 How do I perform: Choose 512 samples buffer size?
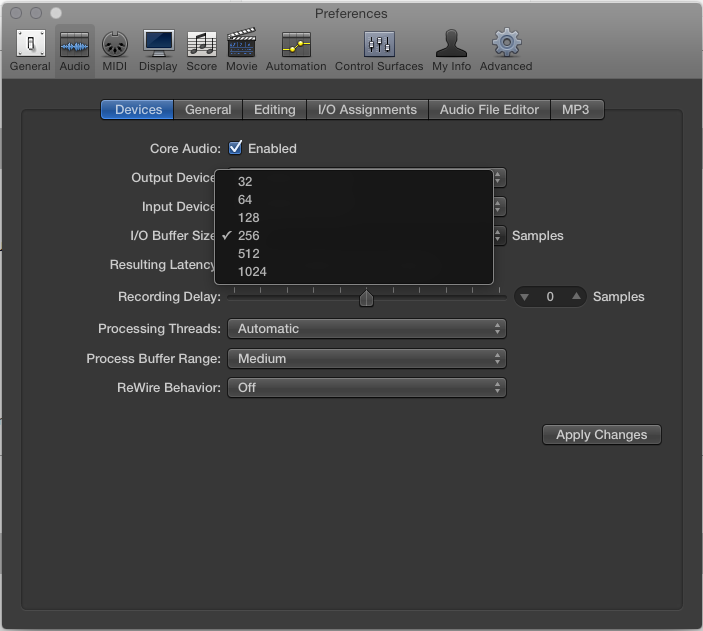tap(354, 253)
